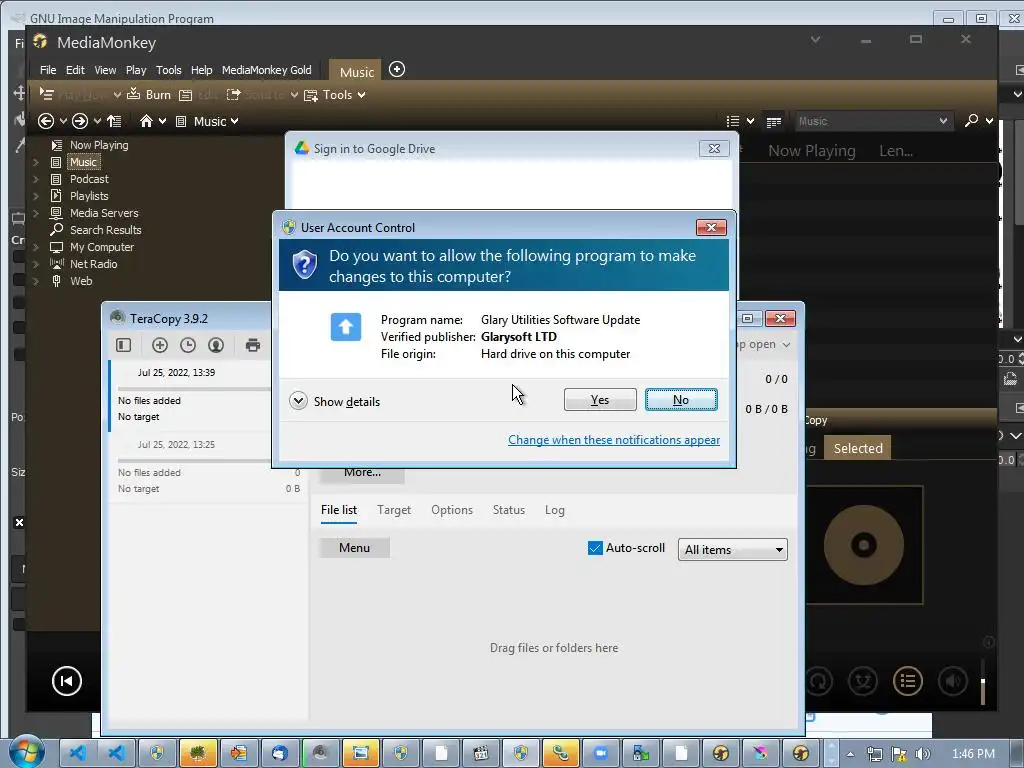Click the MediaMonkey back navigation arrow
The height and width of the screenshot is (768, 1024).
(46, 121)
